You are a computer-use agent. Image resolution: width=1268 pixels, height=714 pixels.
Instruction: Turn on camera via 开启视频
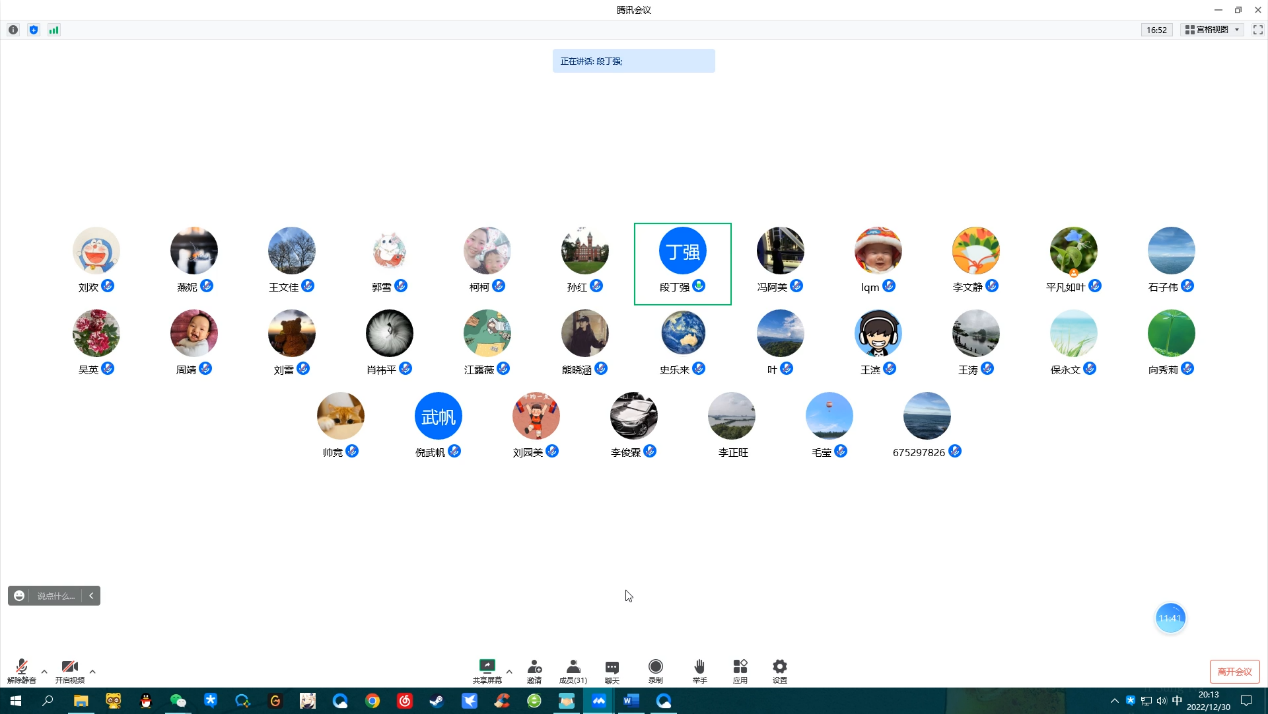(x=69, y=670)
